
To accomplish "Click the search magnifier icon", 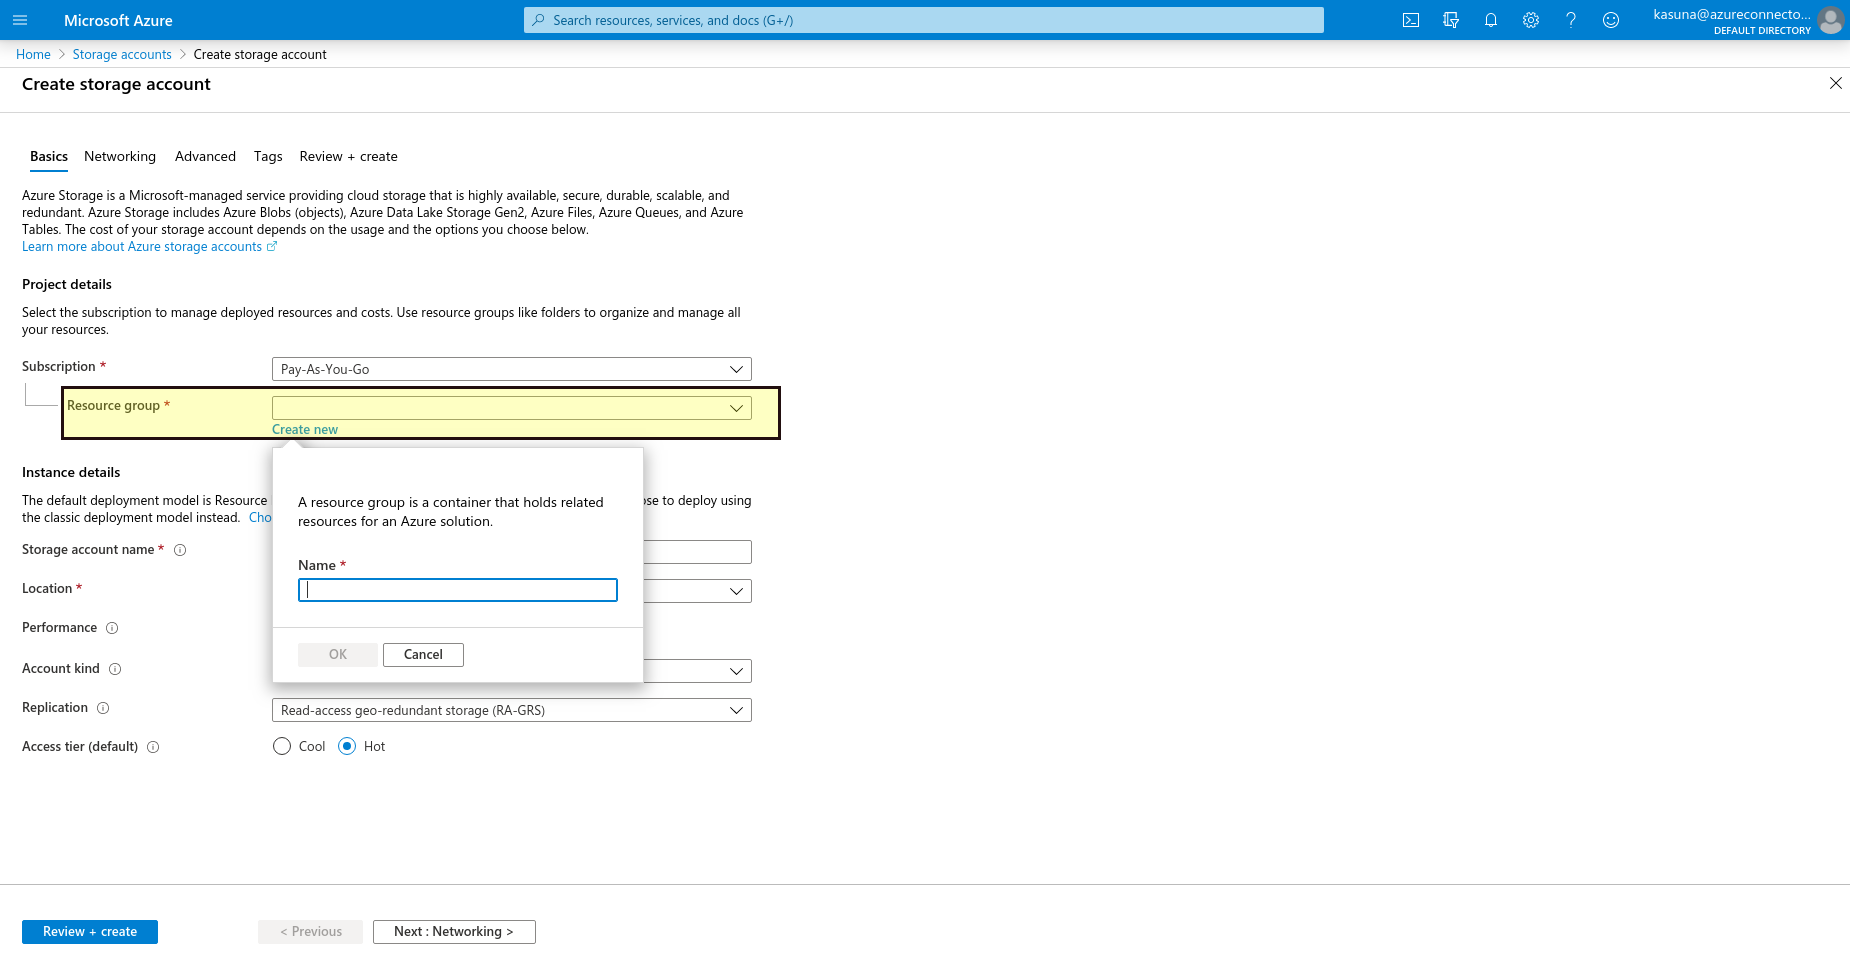I will pyautogui.click(x=539, y=20).
